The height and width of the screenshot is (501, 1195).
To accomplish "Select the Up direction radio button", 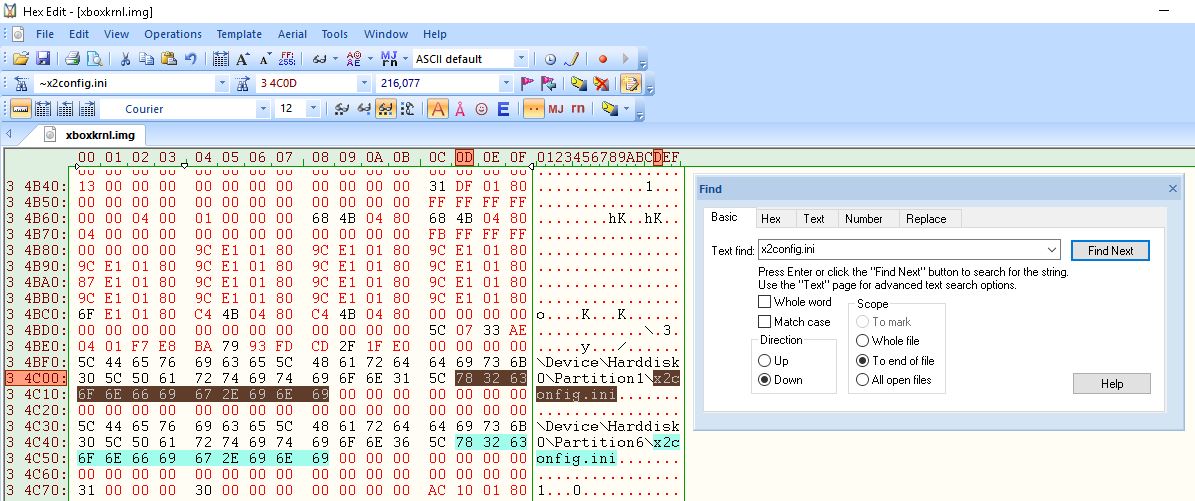I will pos(765,360).
